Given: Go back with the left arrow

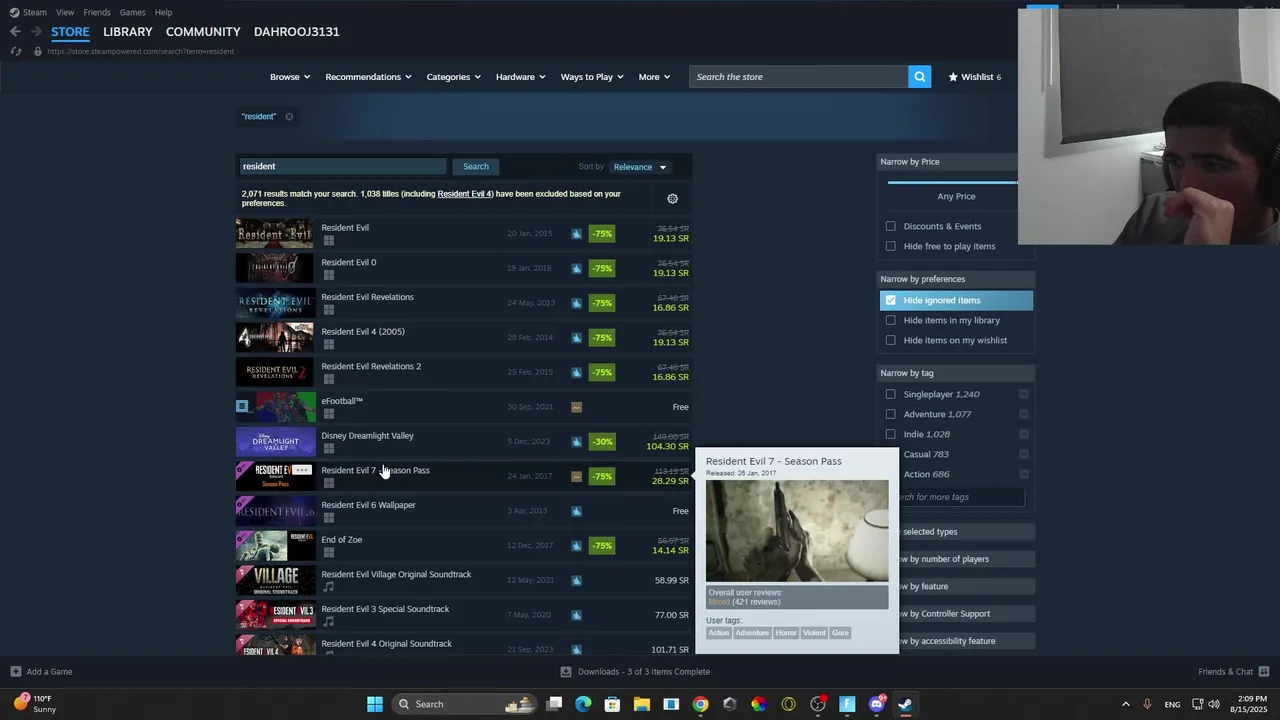Looking at the screenshot, I should [15, 32].
